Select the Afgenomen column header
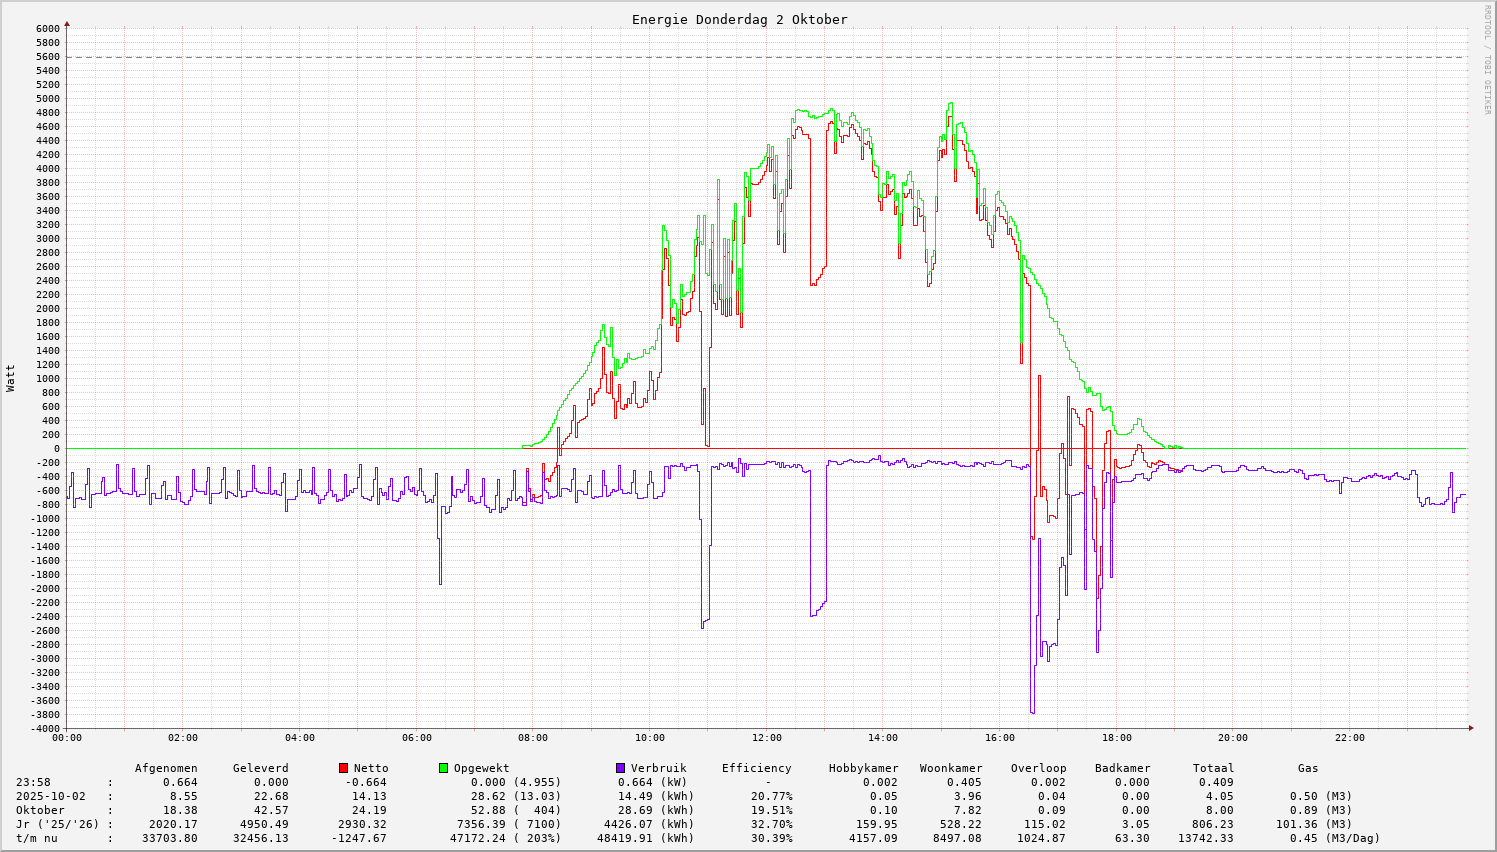The height and width of the screenshot is (852, 1497). [166, 768]
